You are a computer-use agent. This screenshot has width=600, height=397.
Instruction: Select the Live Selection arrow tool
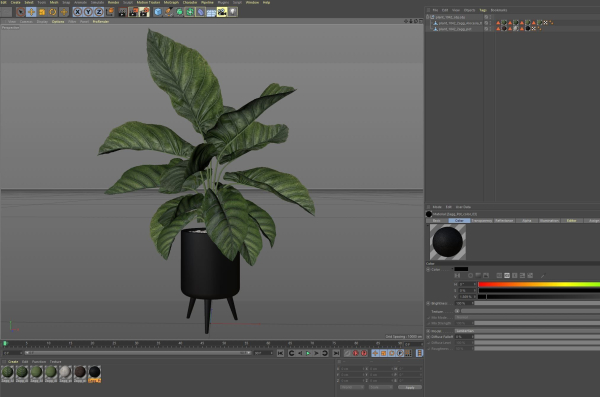(x=20, y=12)
